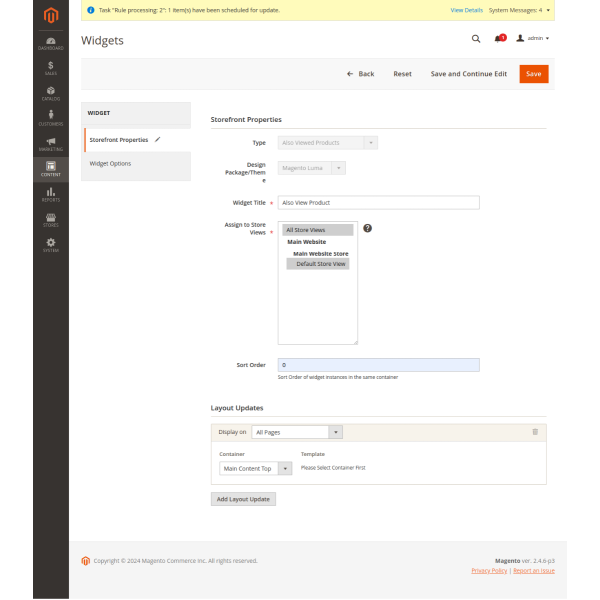Image resolution: width=600 pixels, height=600 pixels.
Task: Select the Storefront Properties tab
Action: pos(118,140)
